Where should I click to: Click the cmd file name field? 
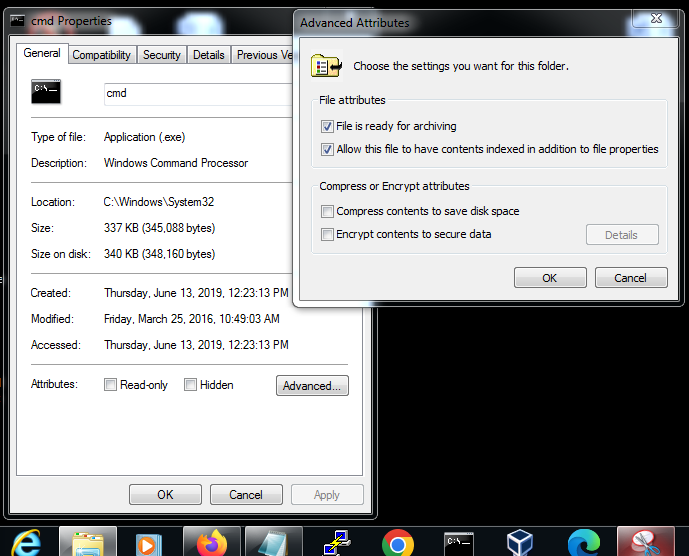pyautogui.click(x=198, y=94)
